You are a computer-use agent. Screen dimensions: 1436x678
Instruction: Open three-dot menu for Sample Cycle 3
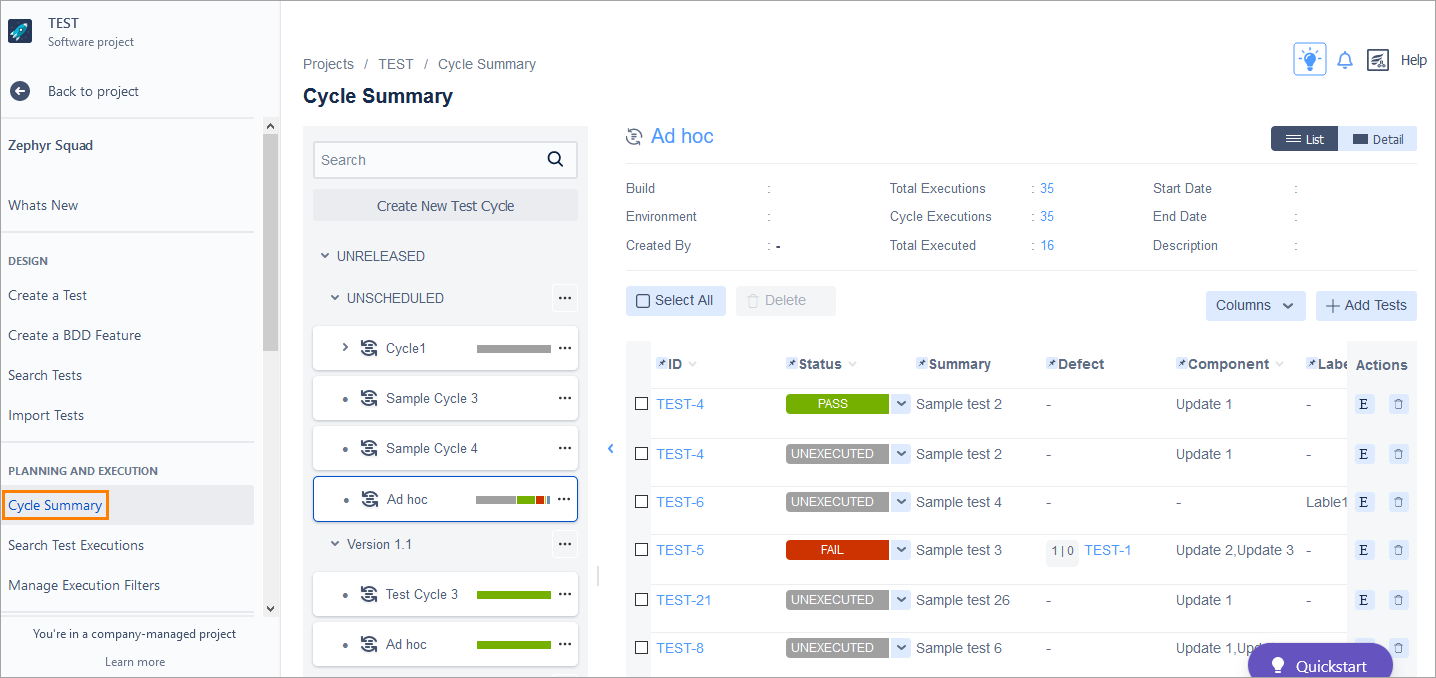[564, 398]
